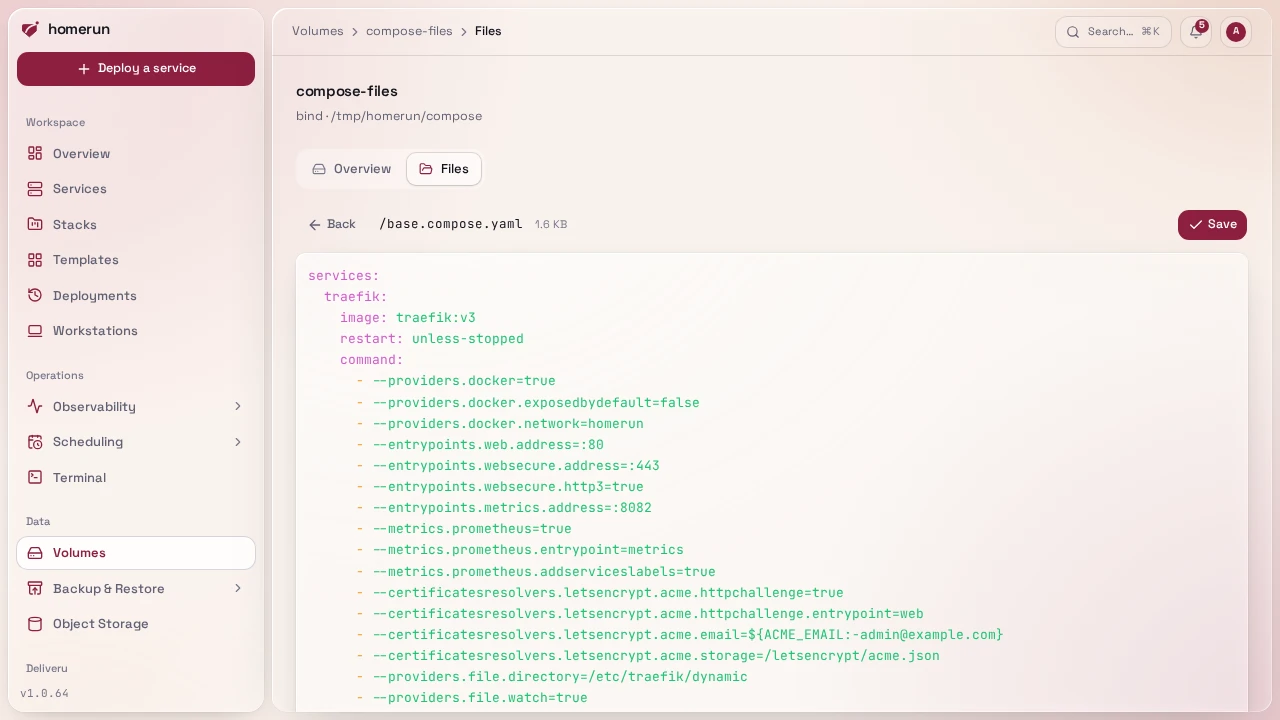Click the '--providers.docker=true' line
Viewport: 1280px width, 720px height.
pyautogui.click(x=456, y=381)
